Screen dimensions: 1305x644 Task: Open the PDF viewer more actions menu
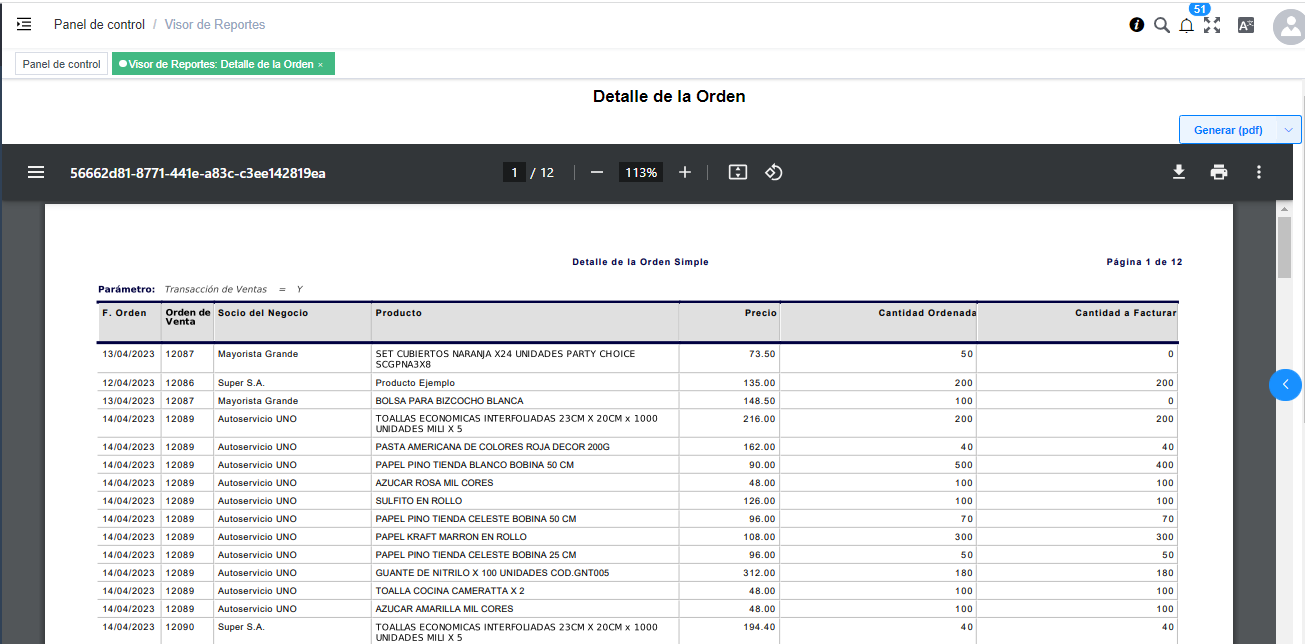tap(1258, 172)
